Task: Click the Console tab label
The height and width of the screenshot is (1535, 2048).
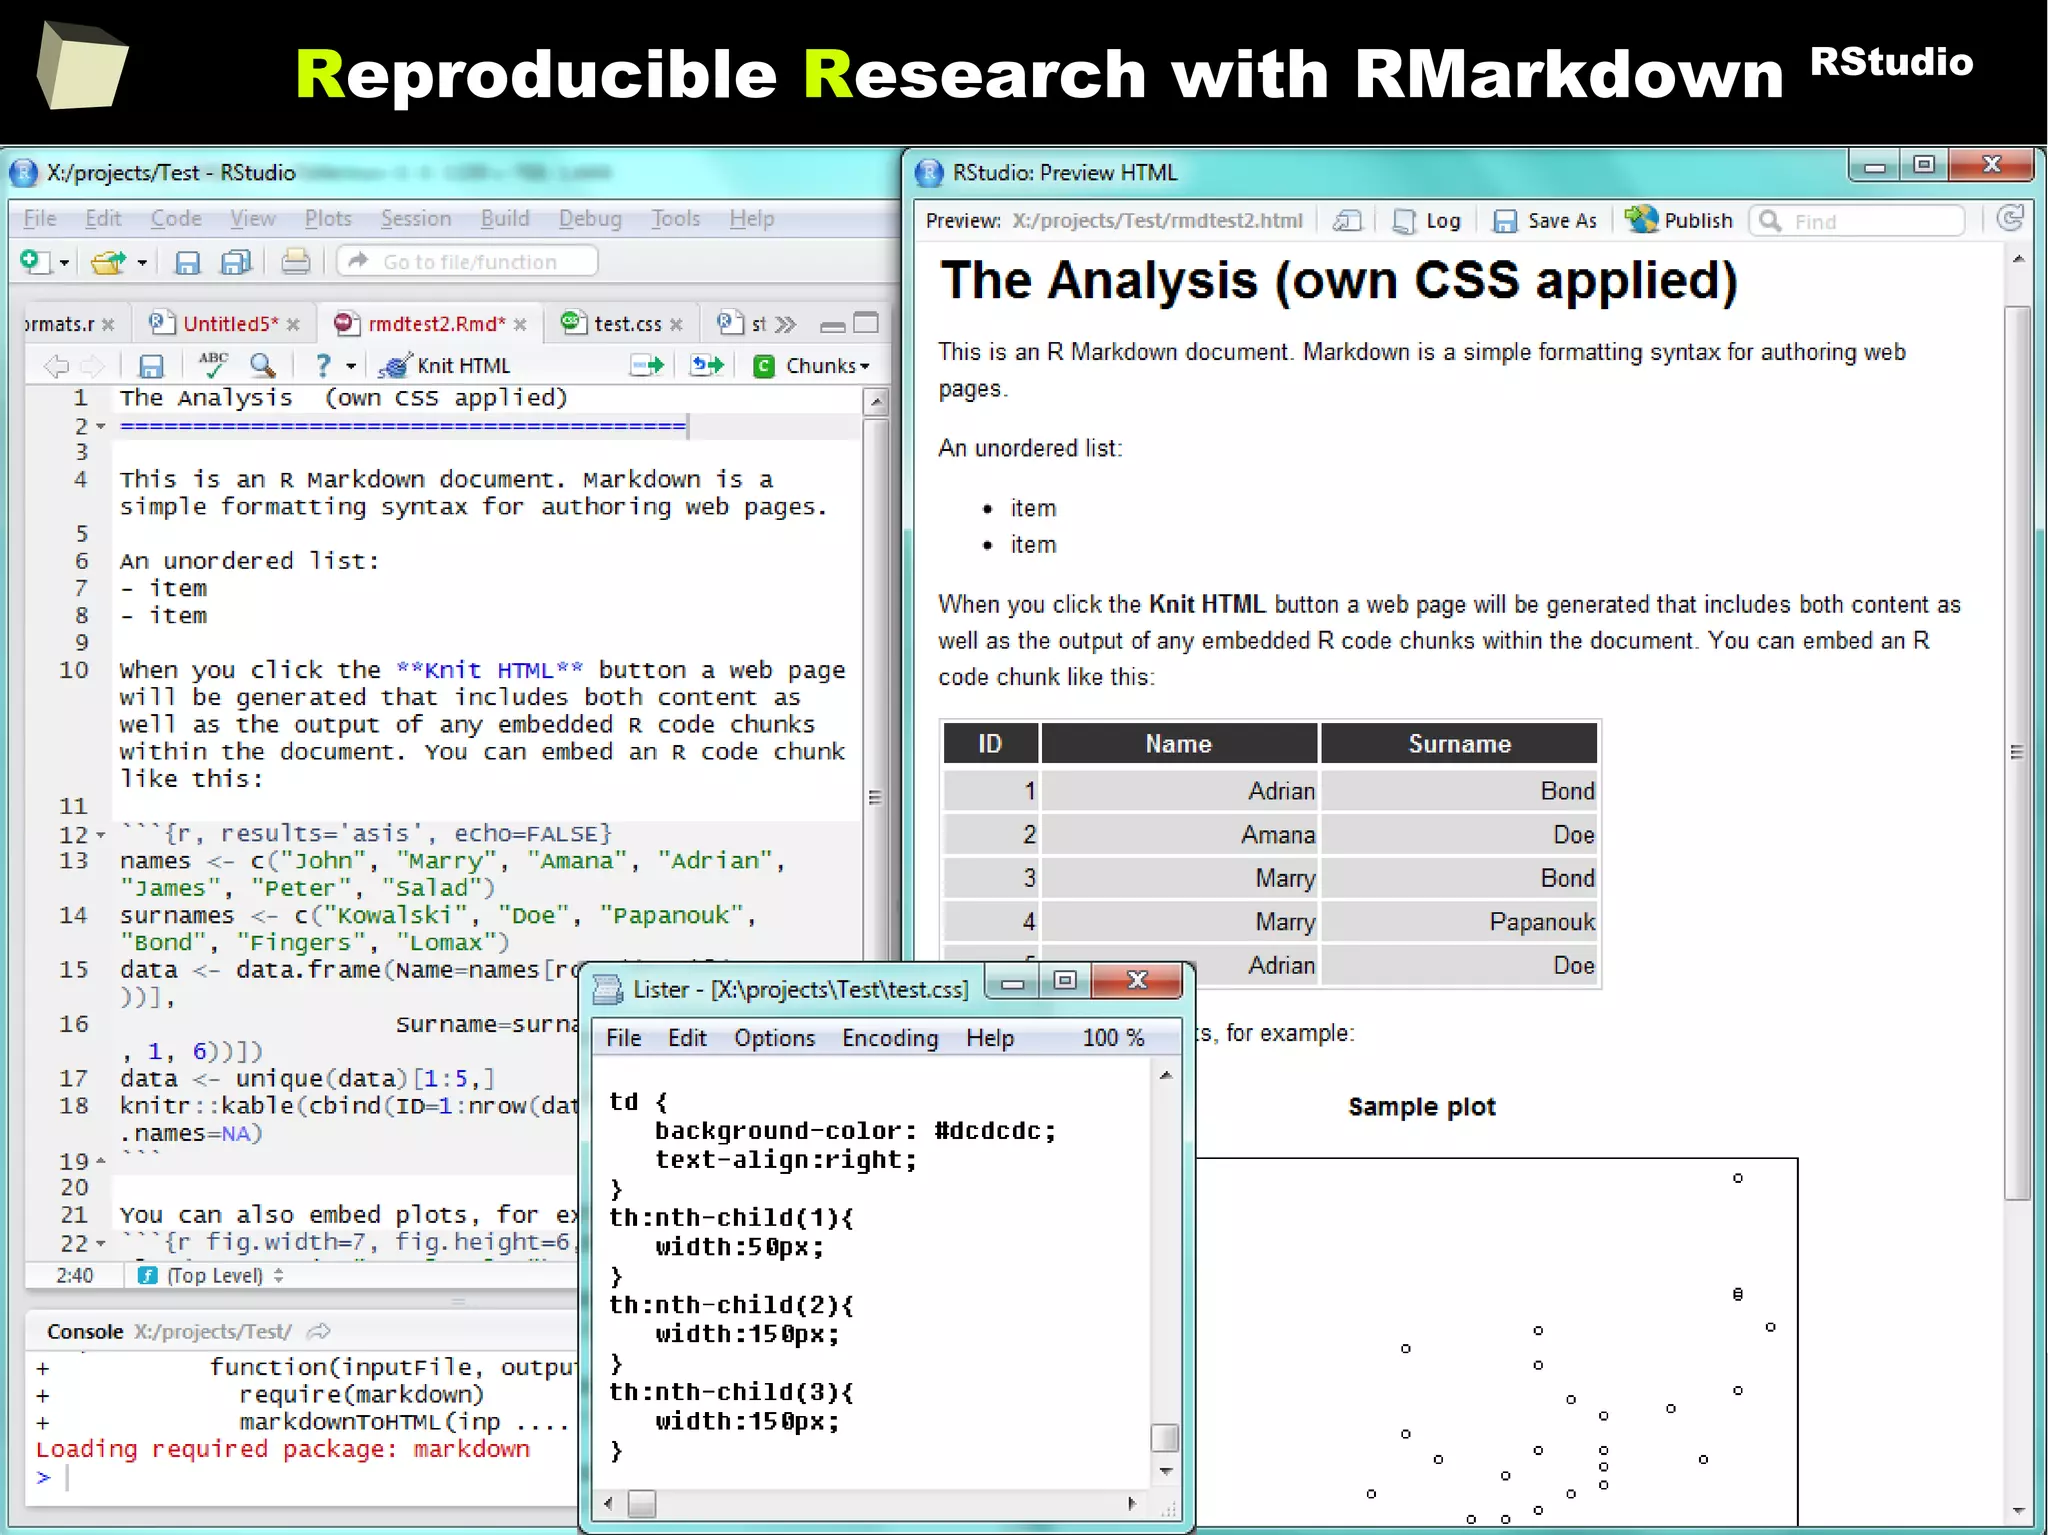Action: click(x=85, y=1331)
